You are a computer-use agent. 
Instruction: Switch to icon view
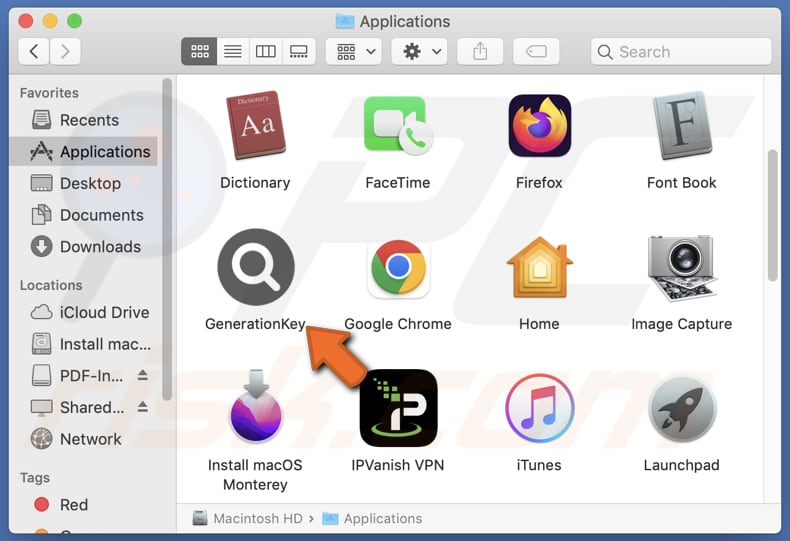(200, 51)
